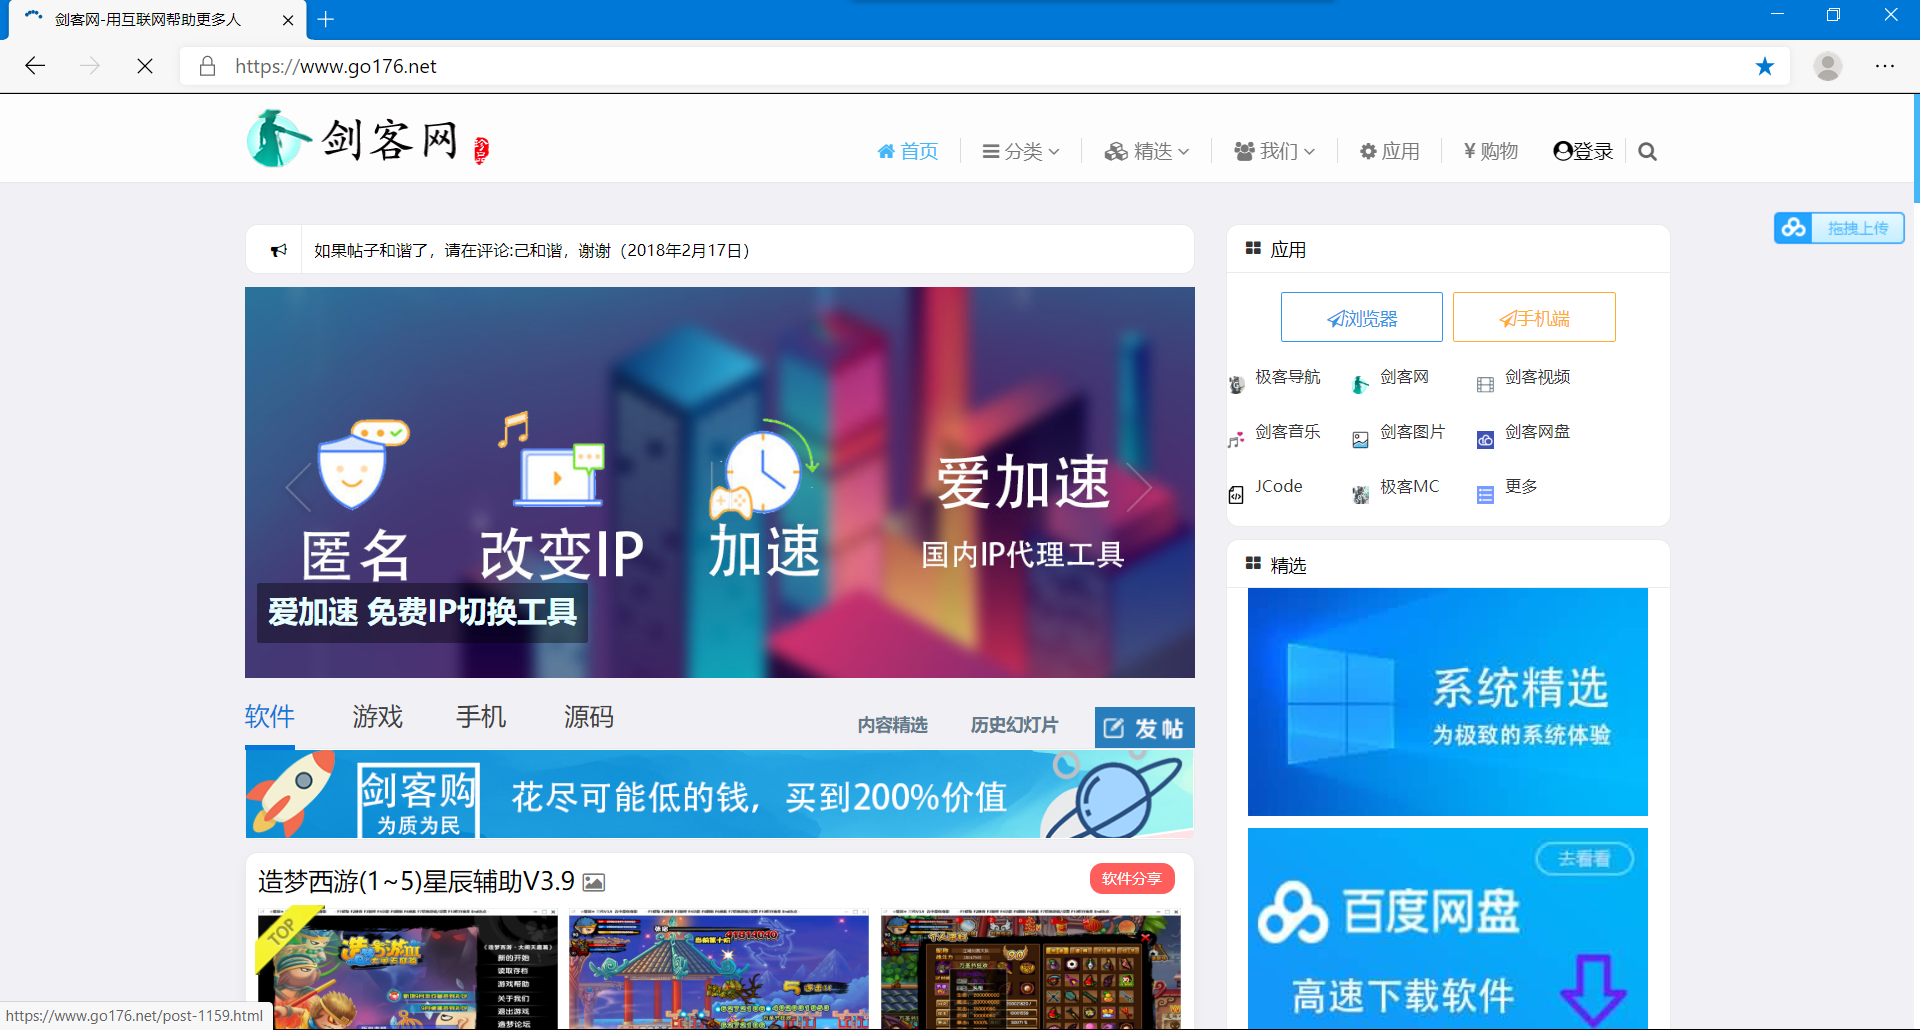Switch to the 源码 tab
Screen dimensions: 1920x1030
[x=589, y=717]
